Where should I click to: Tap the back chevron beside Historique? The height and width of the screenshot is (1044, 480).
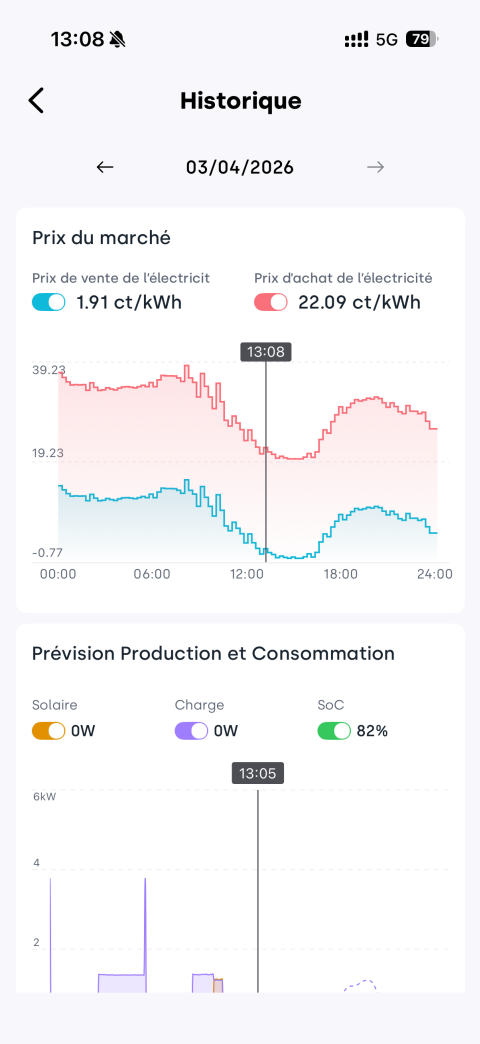(x=36, y=101)
